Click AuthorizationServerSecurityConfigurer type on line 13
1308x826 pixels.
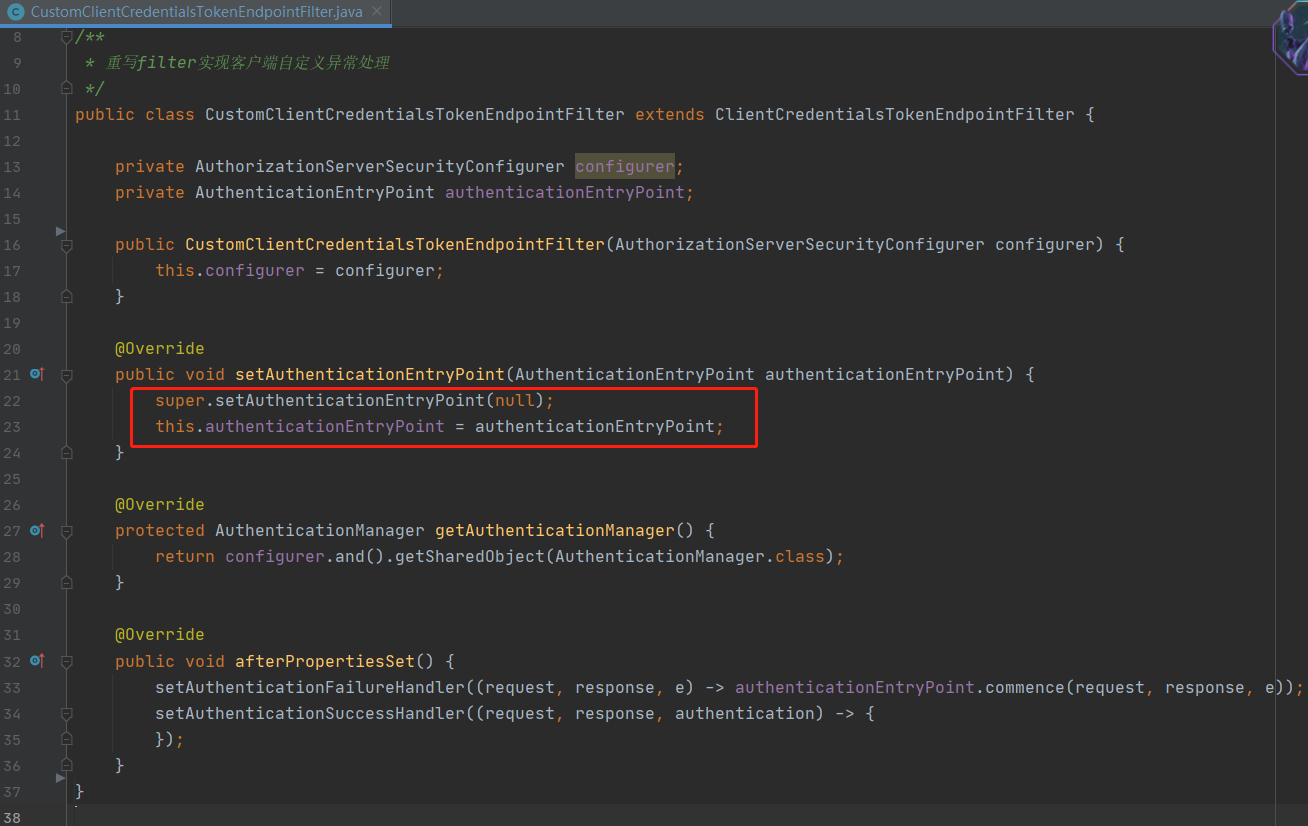click(380, 166)
